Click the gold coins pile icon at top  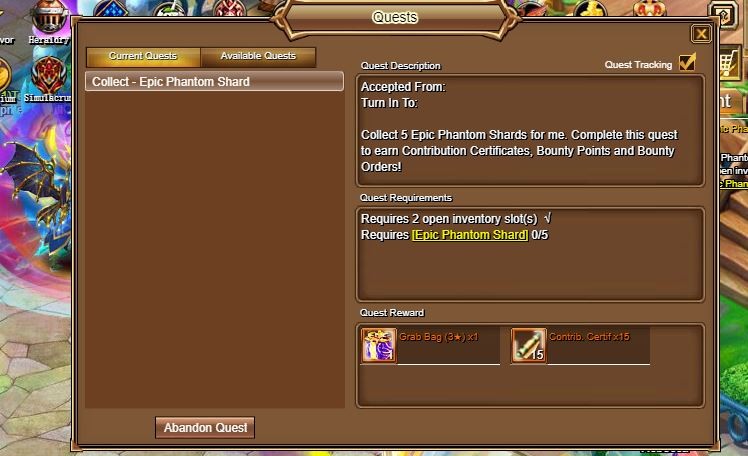590,8
